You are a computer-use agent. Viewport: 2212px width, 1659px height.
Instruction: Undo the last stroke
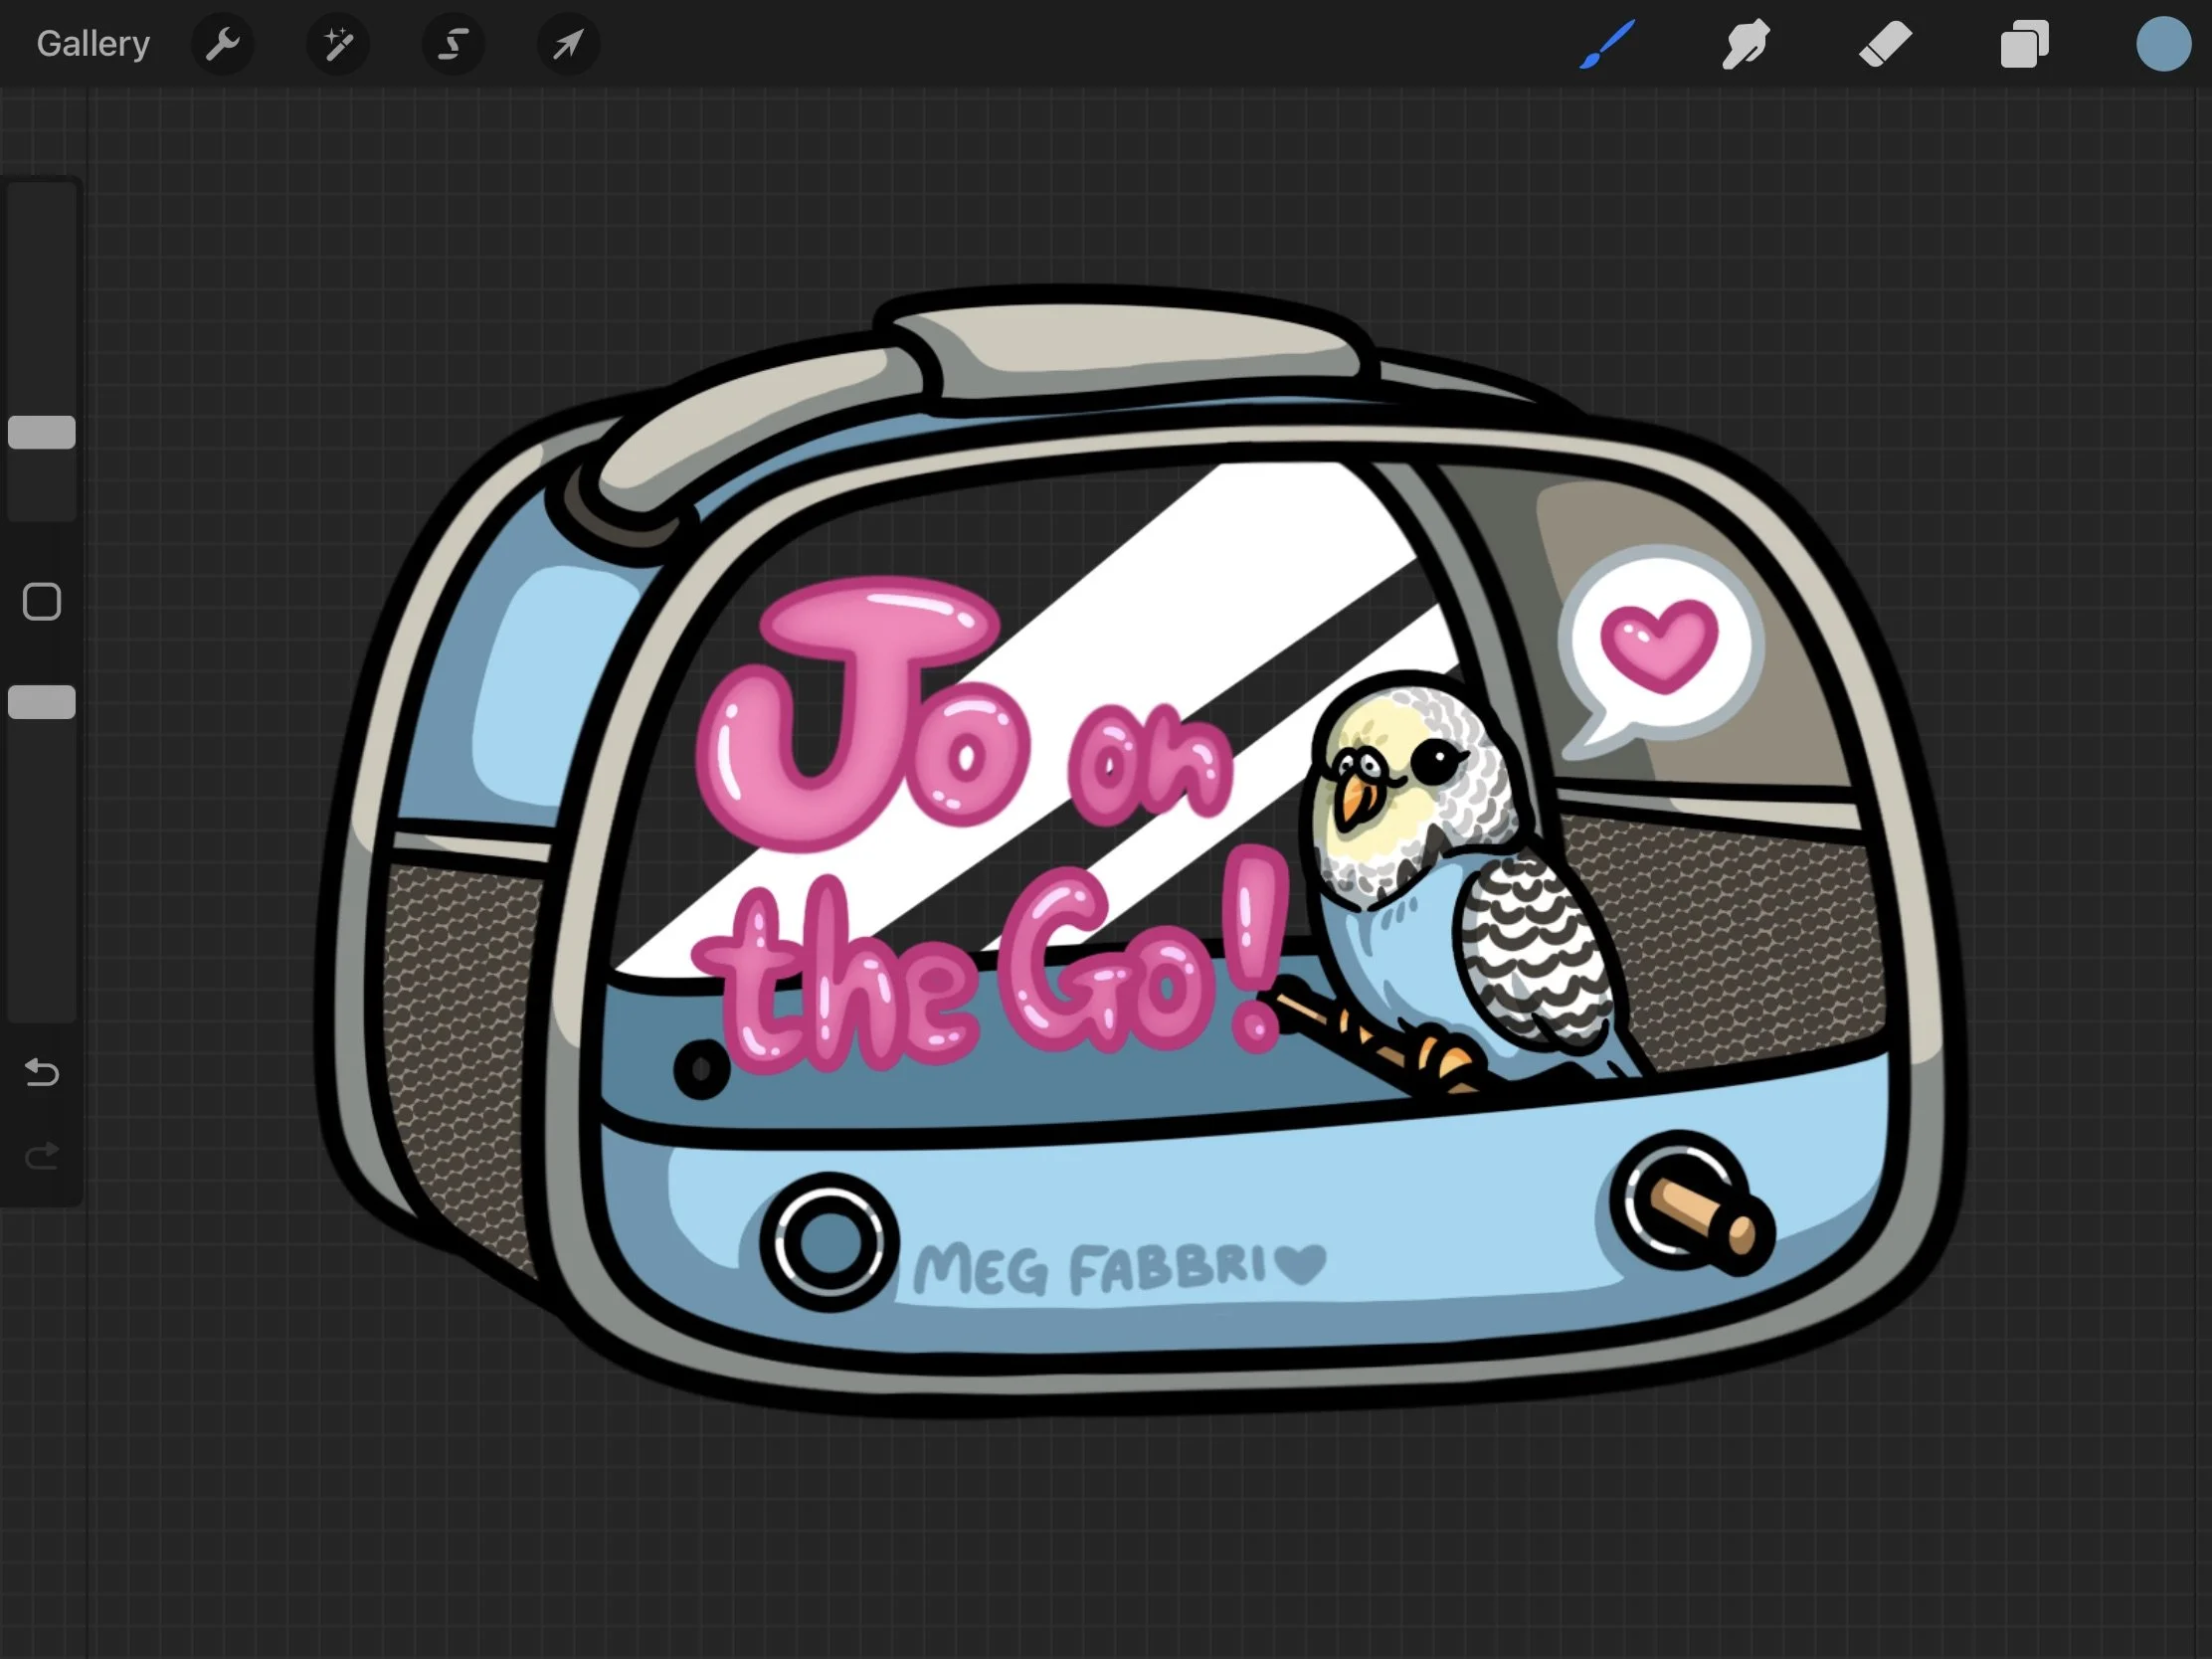pyautogui.click(x=42, y=1072)
